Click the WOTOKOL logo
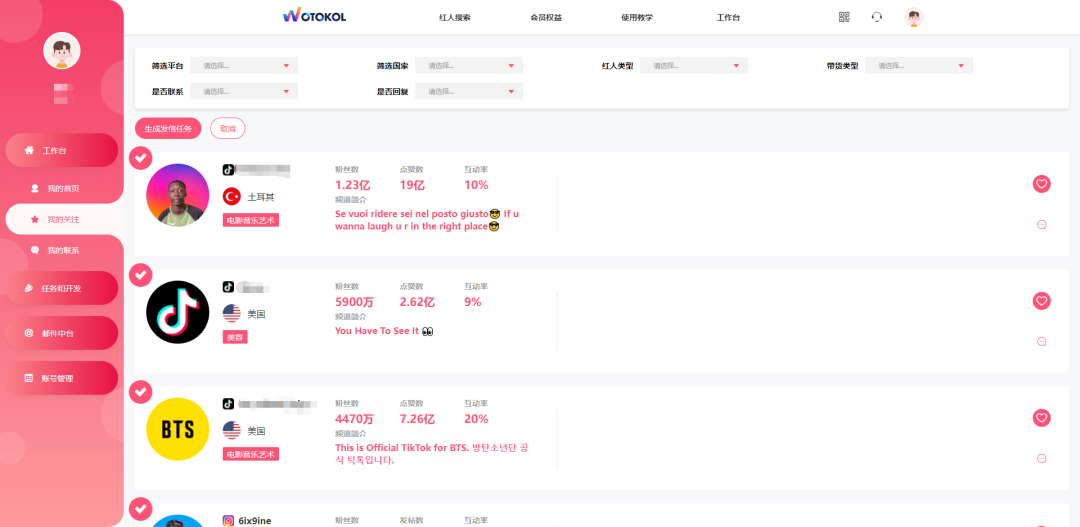The width and height of the screenshot is (1080, 527). click(x=314, y=16)
